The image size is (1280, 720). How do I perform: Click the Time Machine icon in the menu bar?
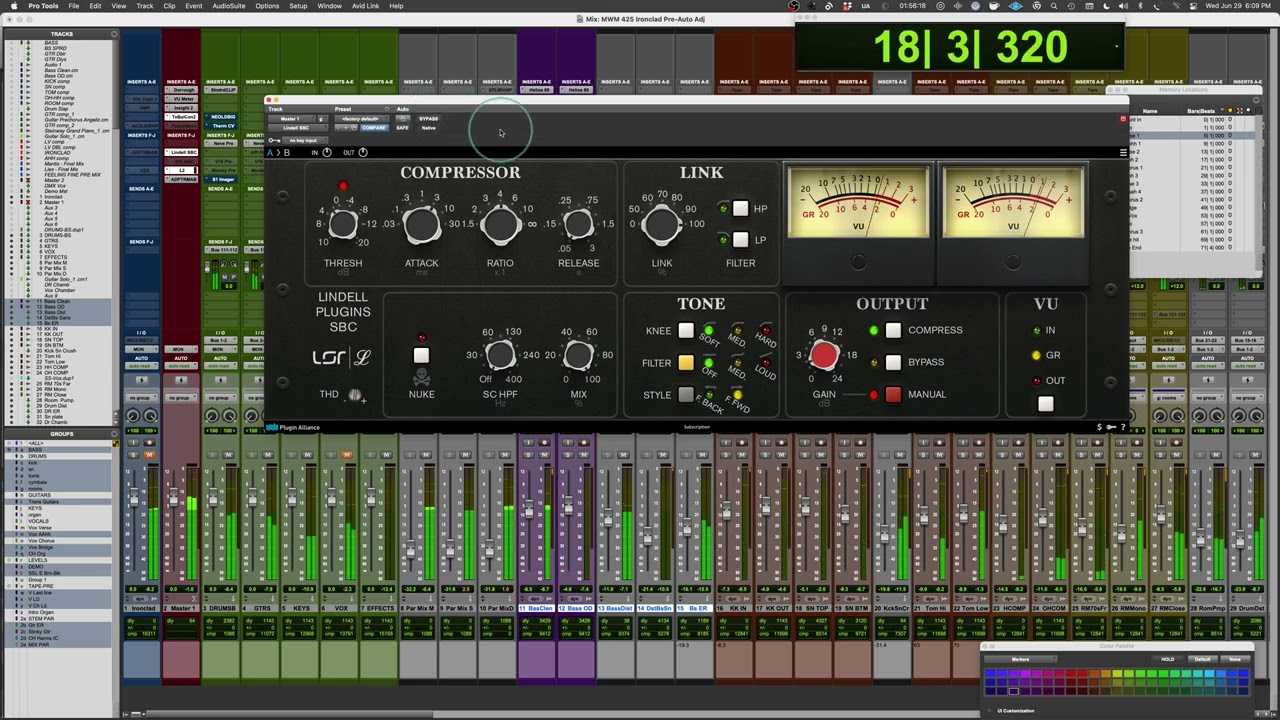(1071, 6)
